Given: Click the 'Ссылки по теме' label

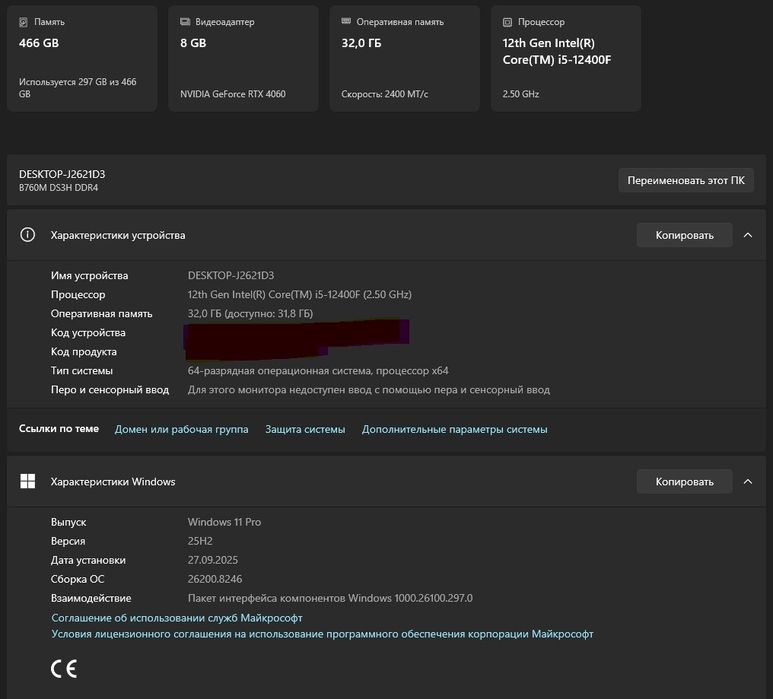Looking at the screenshot, I should tap(59, 428).
